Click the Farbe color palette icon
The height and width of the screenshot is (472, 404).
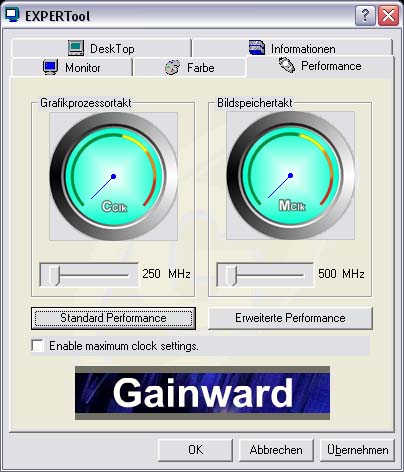[173, 67]
